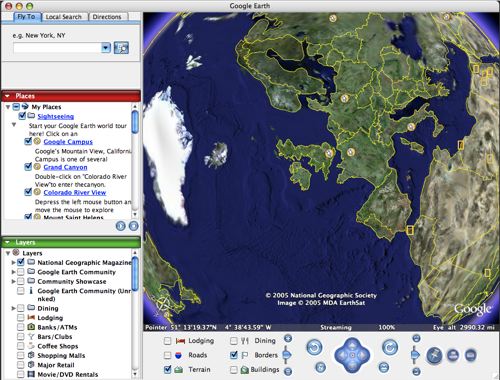
Task: Click the reset north button below rotate left
Action: 320,367
